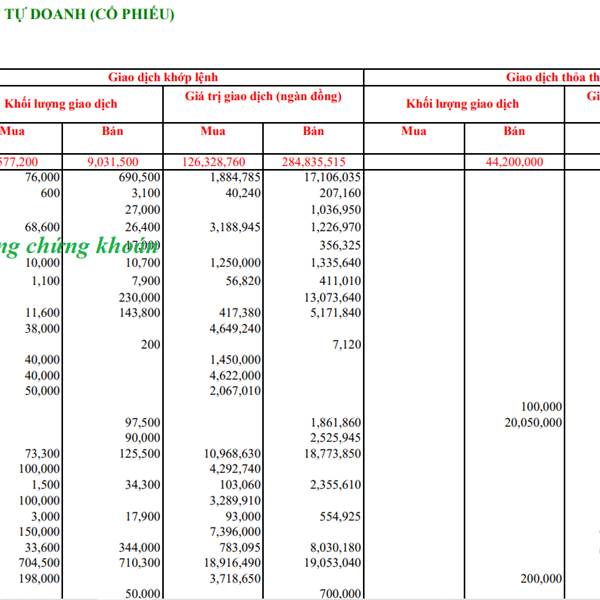
Task: Select the cell 230,000
Action: click(x=139, y=297)
